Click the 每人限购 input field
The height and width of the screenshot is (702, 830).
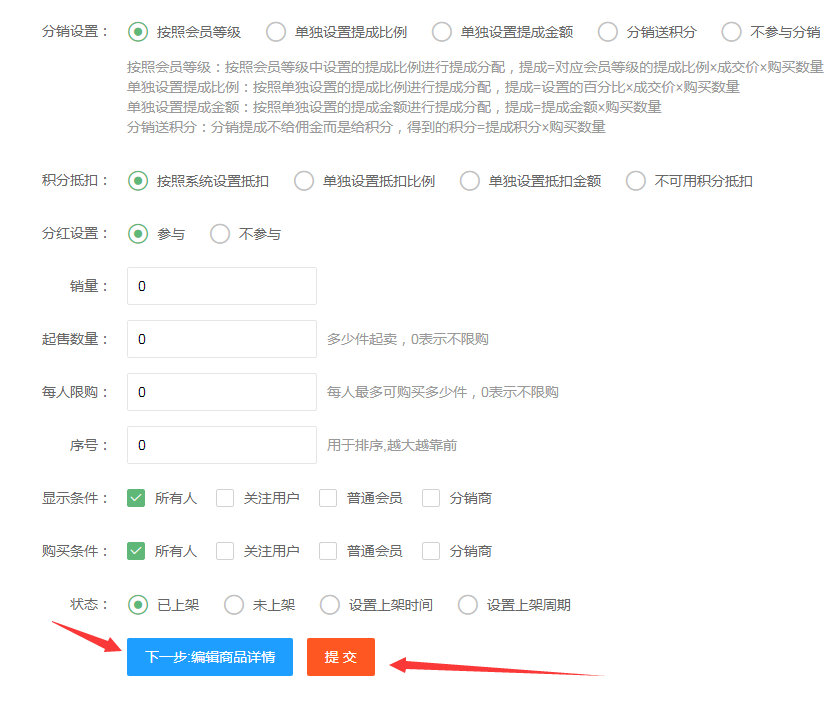pos(221,392)
